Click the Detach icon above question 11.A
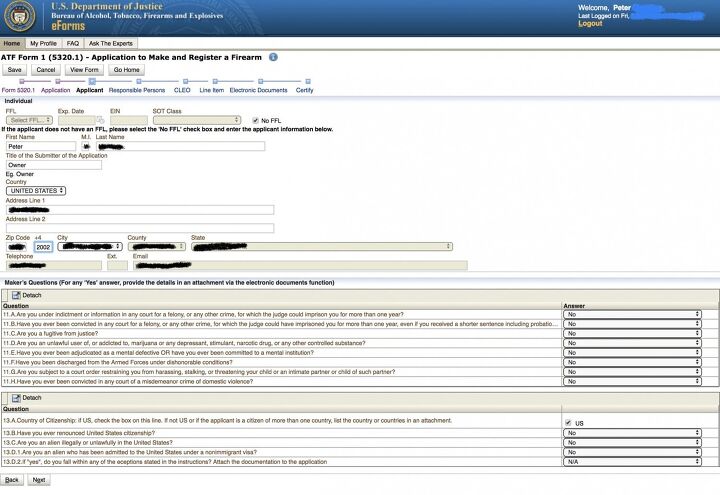Viewport: 720px width, 495px height. tap(16, 295)
